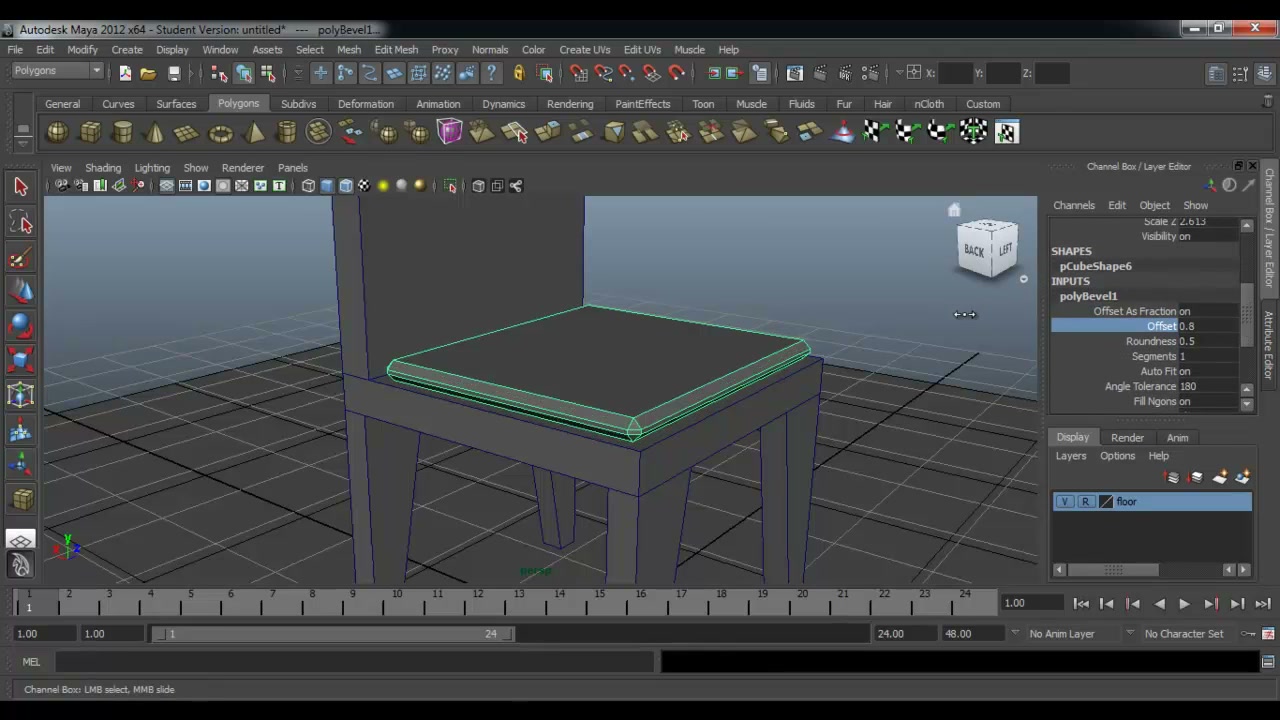Image resolution: width=1280 pixels, height=720 pixels.
Task: Activate the Move tool in the toolbox
Action: [21, 292]
